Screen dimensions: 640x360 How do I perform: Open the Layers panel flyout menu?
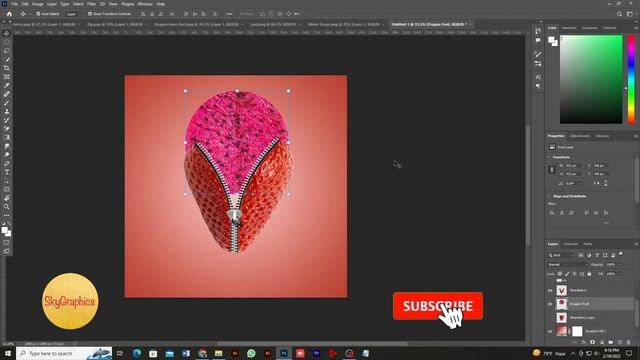coord(636,244)
